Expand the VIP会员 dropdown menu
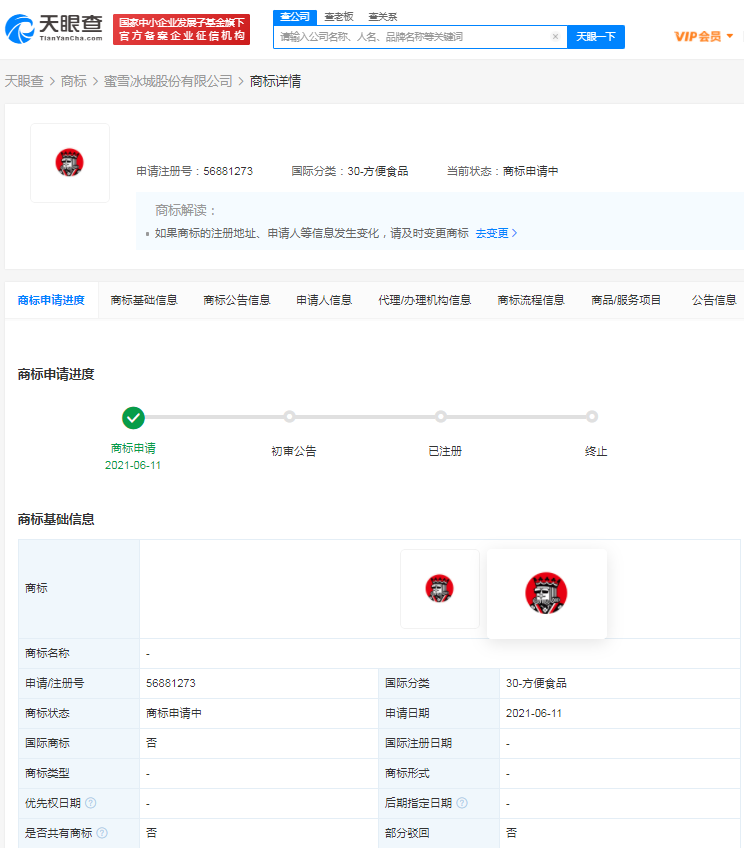 pyautogui.click(x=704, y=37)
